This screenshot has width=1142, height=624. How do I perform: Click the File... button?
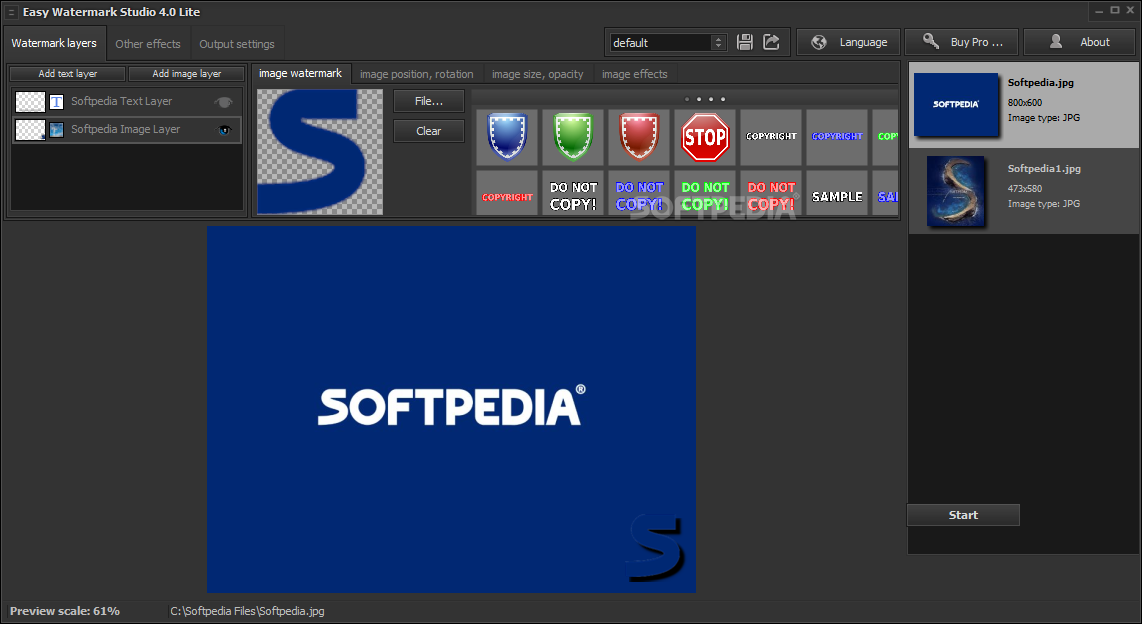[x=429, y=101]
